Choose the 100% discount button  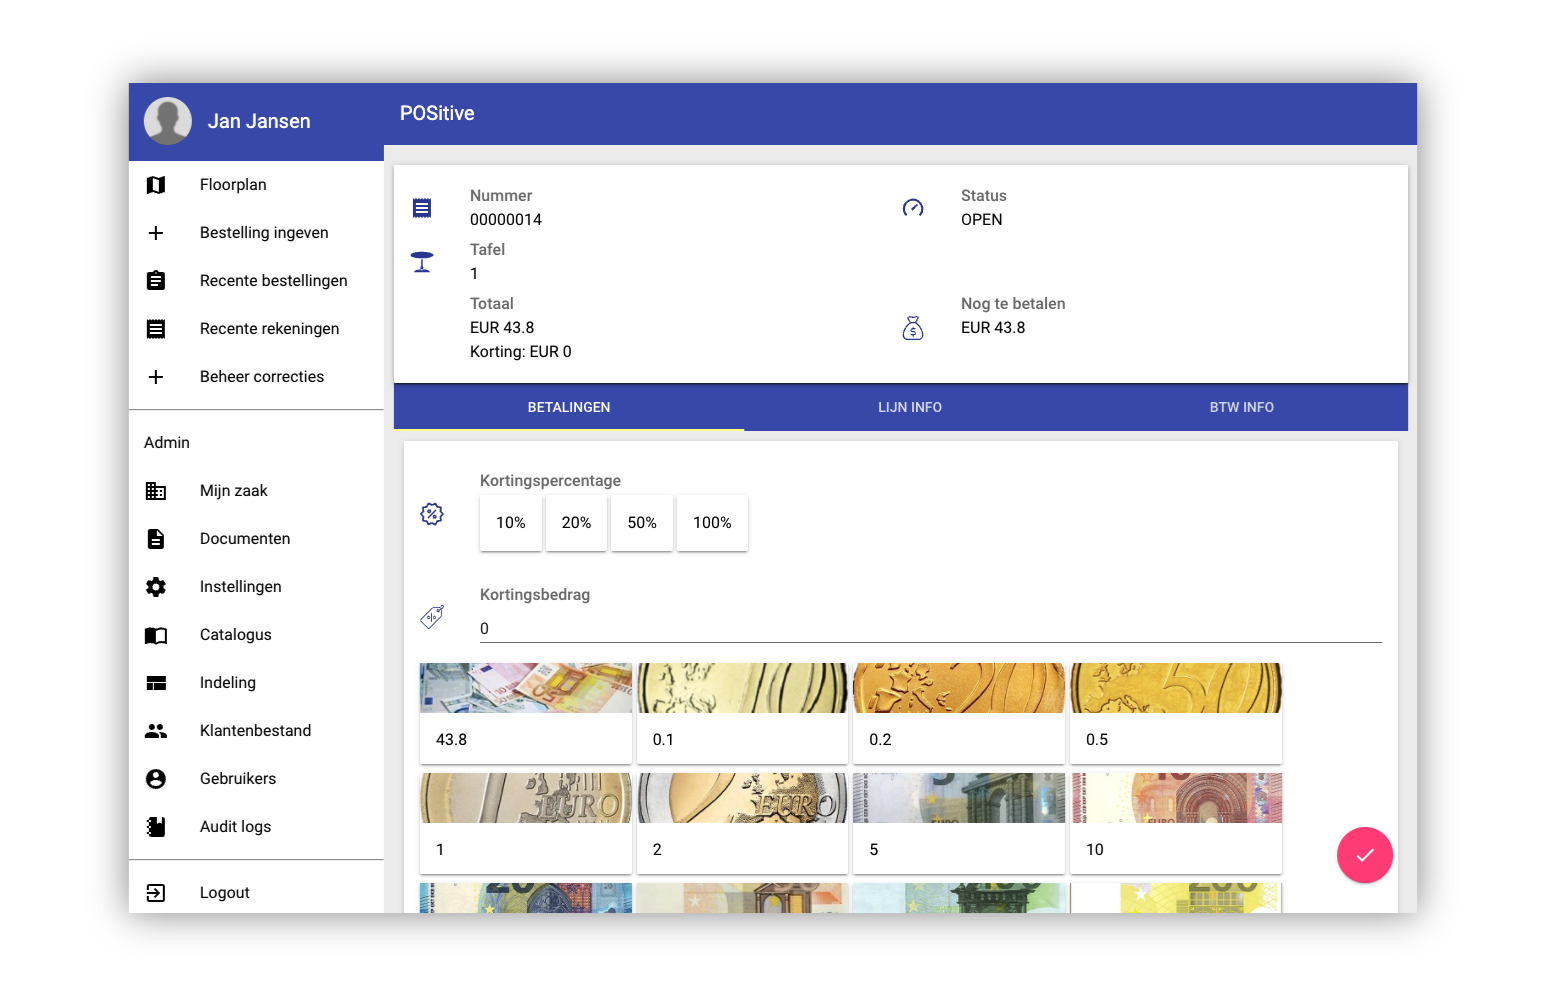712,523
